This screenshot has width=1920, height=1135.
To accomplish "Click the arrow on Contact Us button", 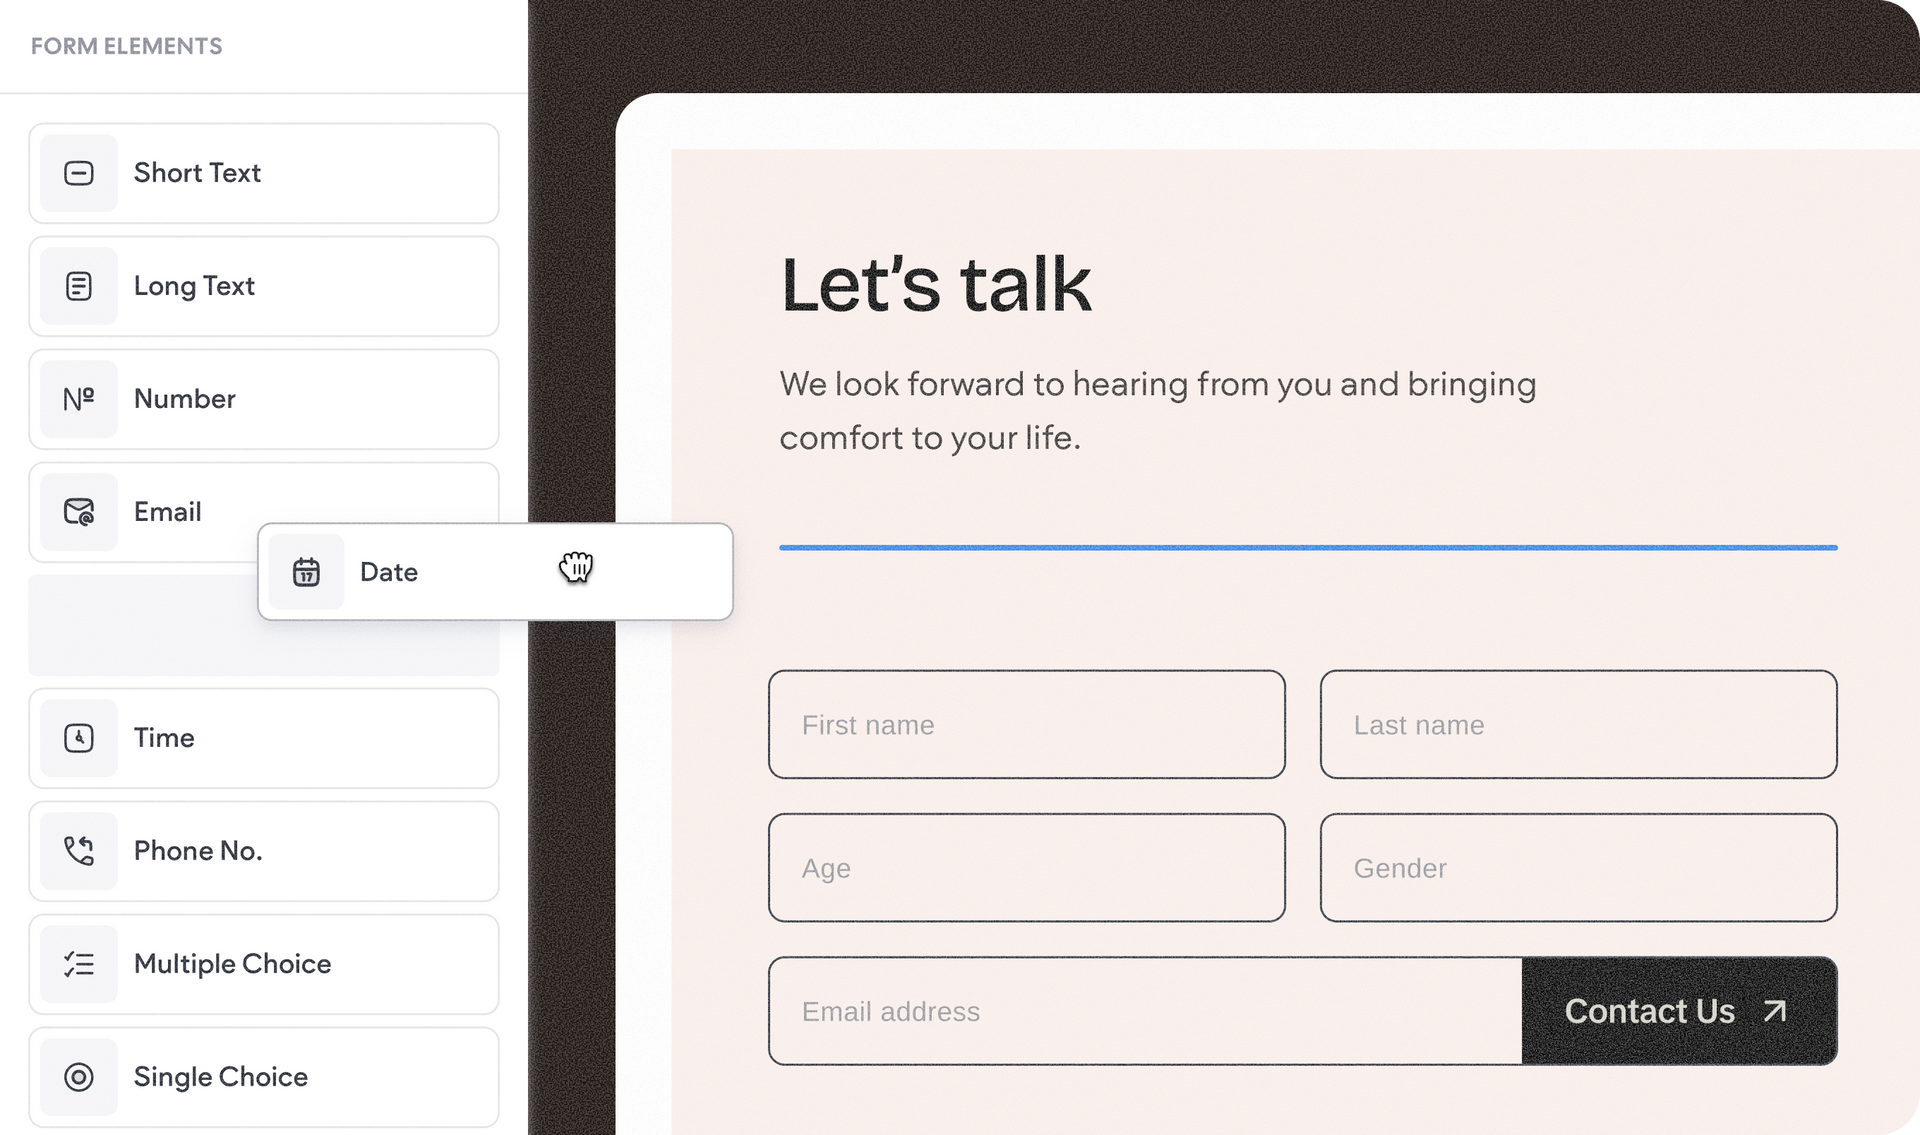I will point(1775,1011).
